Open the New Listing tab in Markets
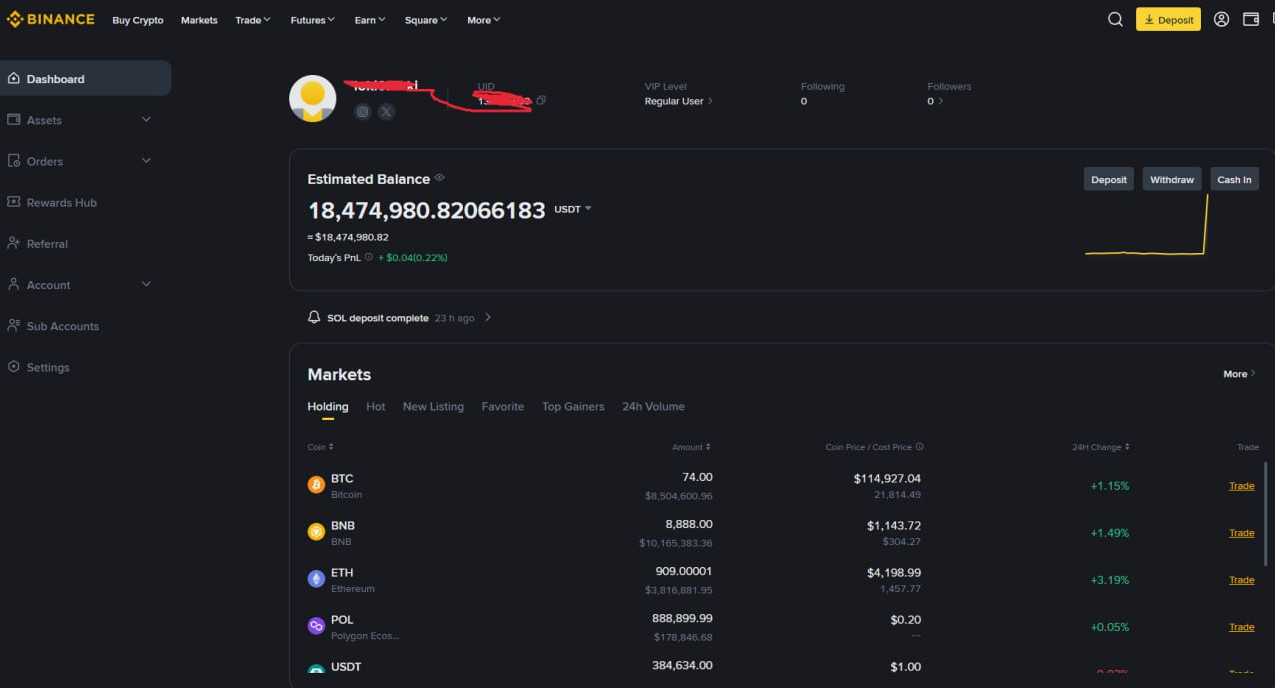The image size is (1275, 688). [x=433, y=406]
